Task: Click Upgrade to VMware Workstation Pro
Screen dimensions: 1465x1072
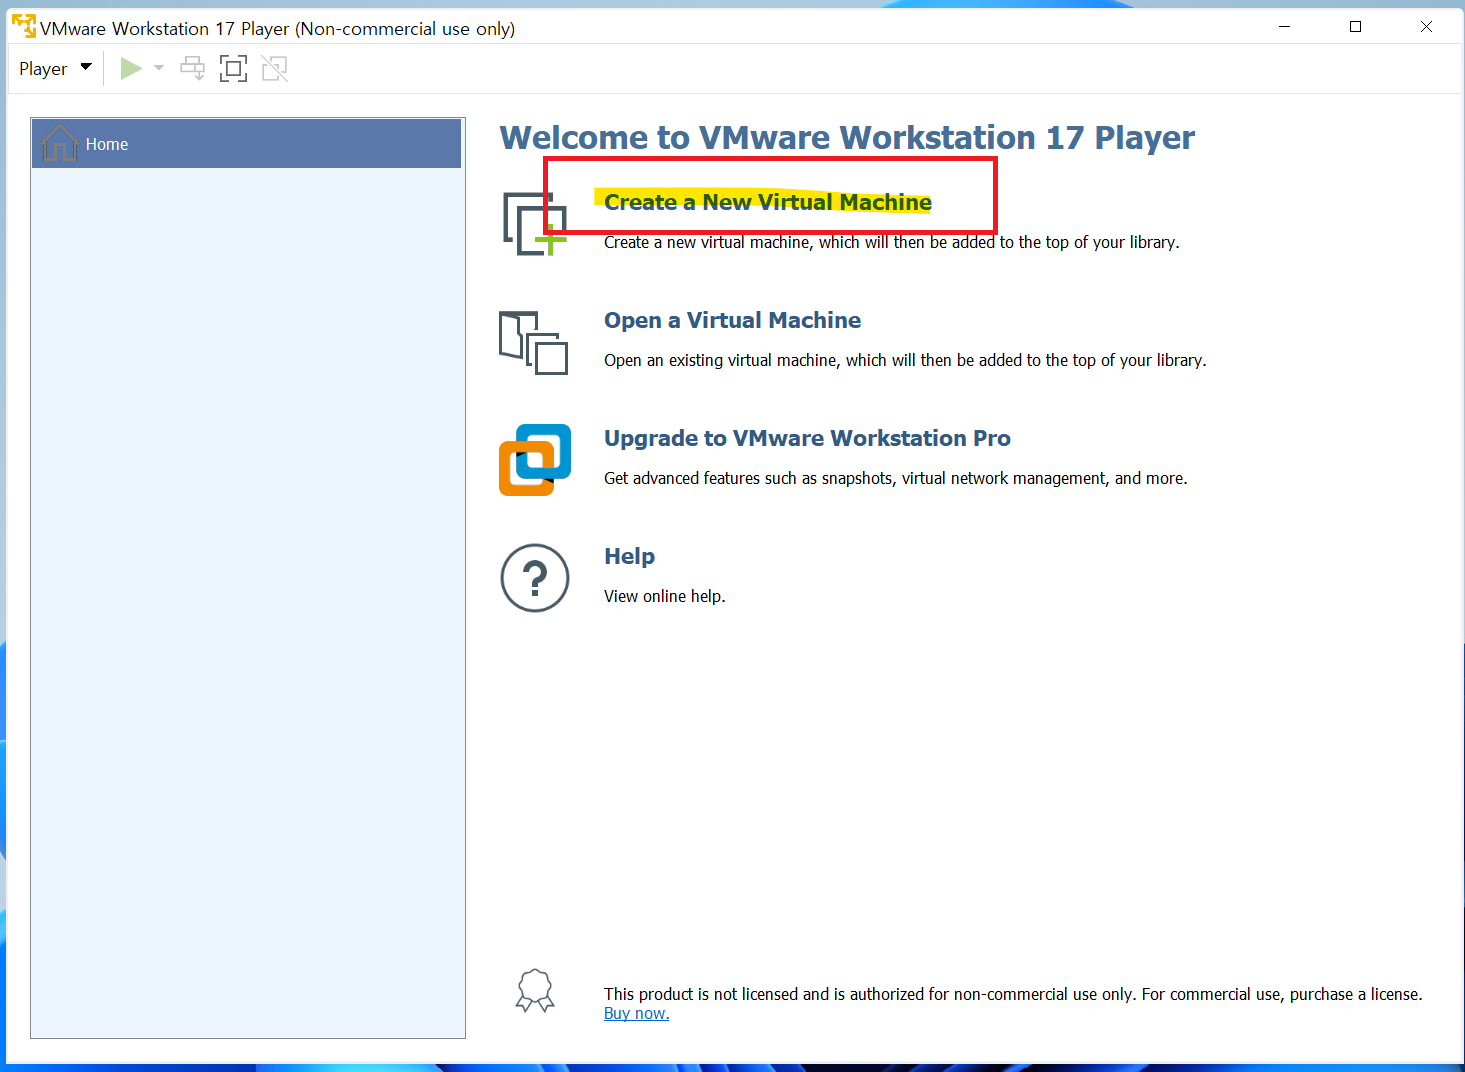Action: pos(807,438)
